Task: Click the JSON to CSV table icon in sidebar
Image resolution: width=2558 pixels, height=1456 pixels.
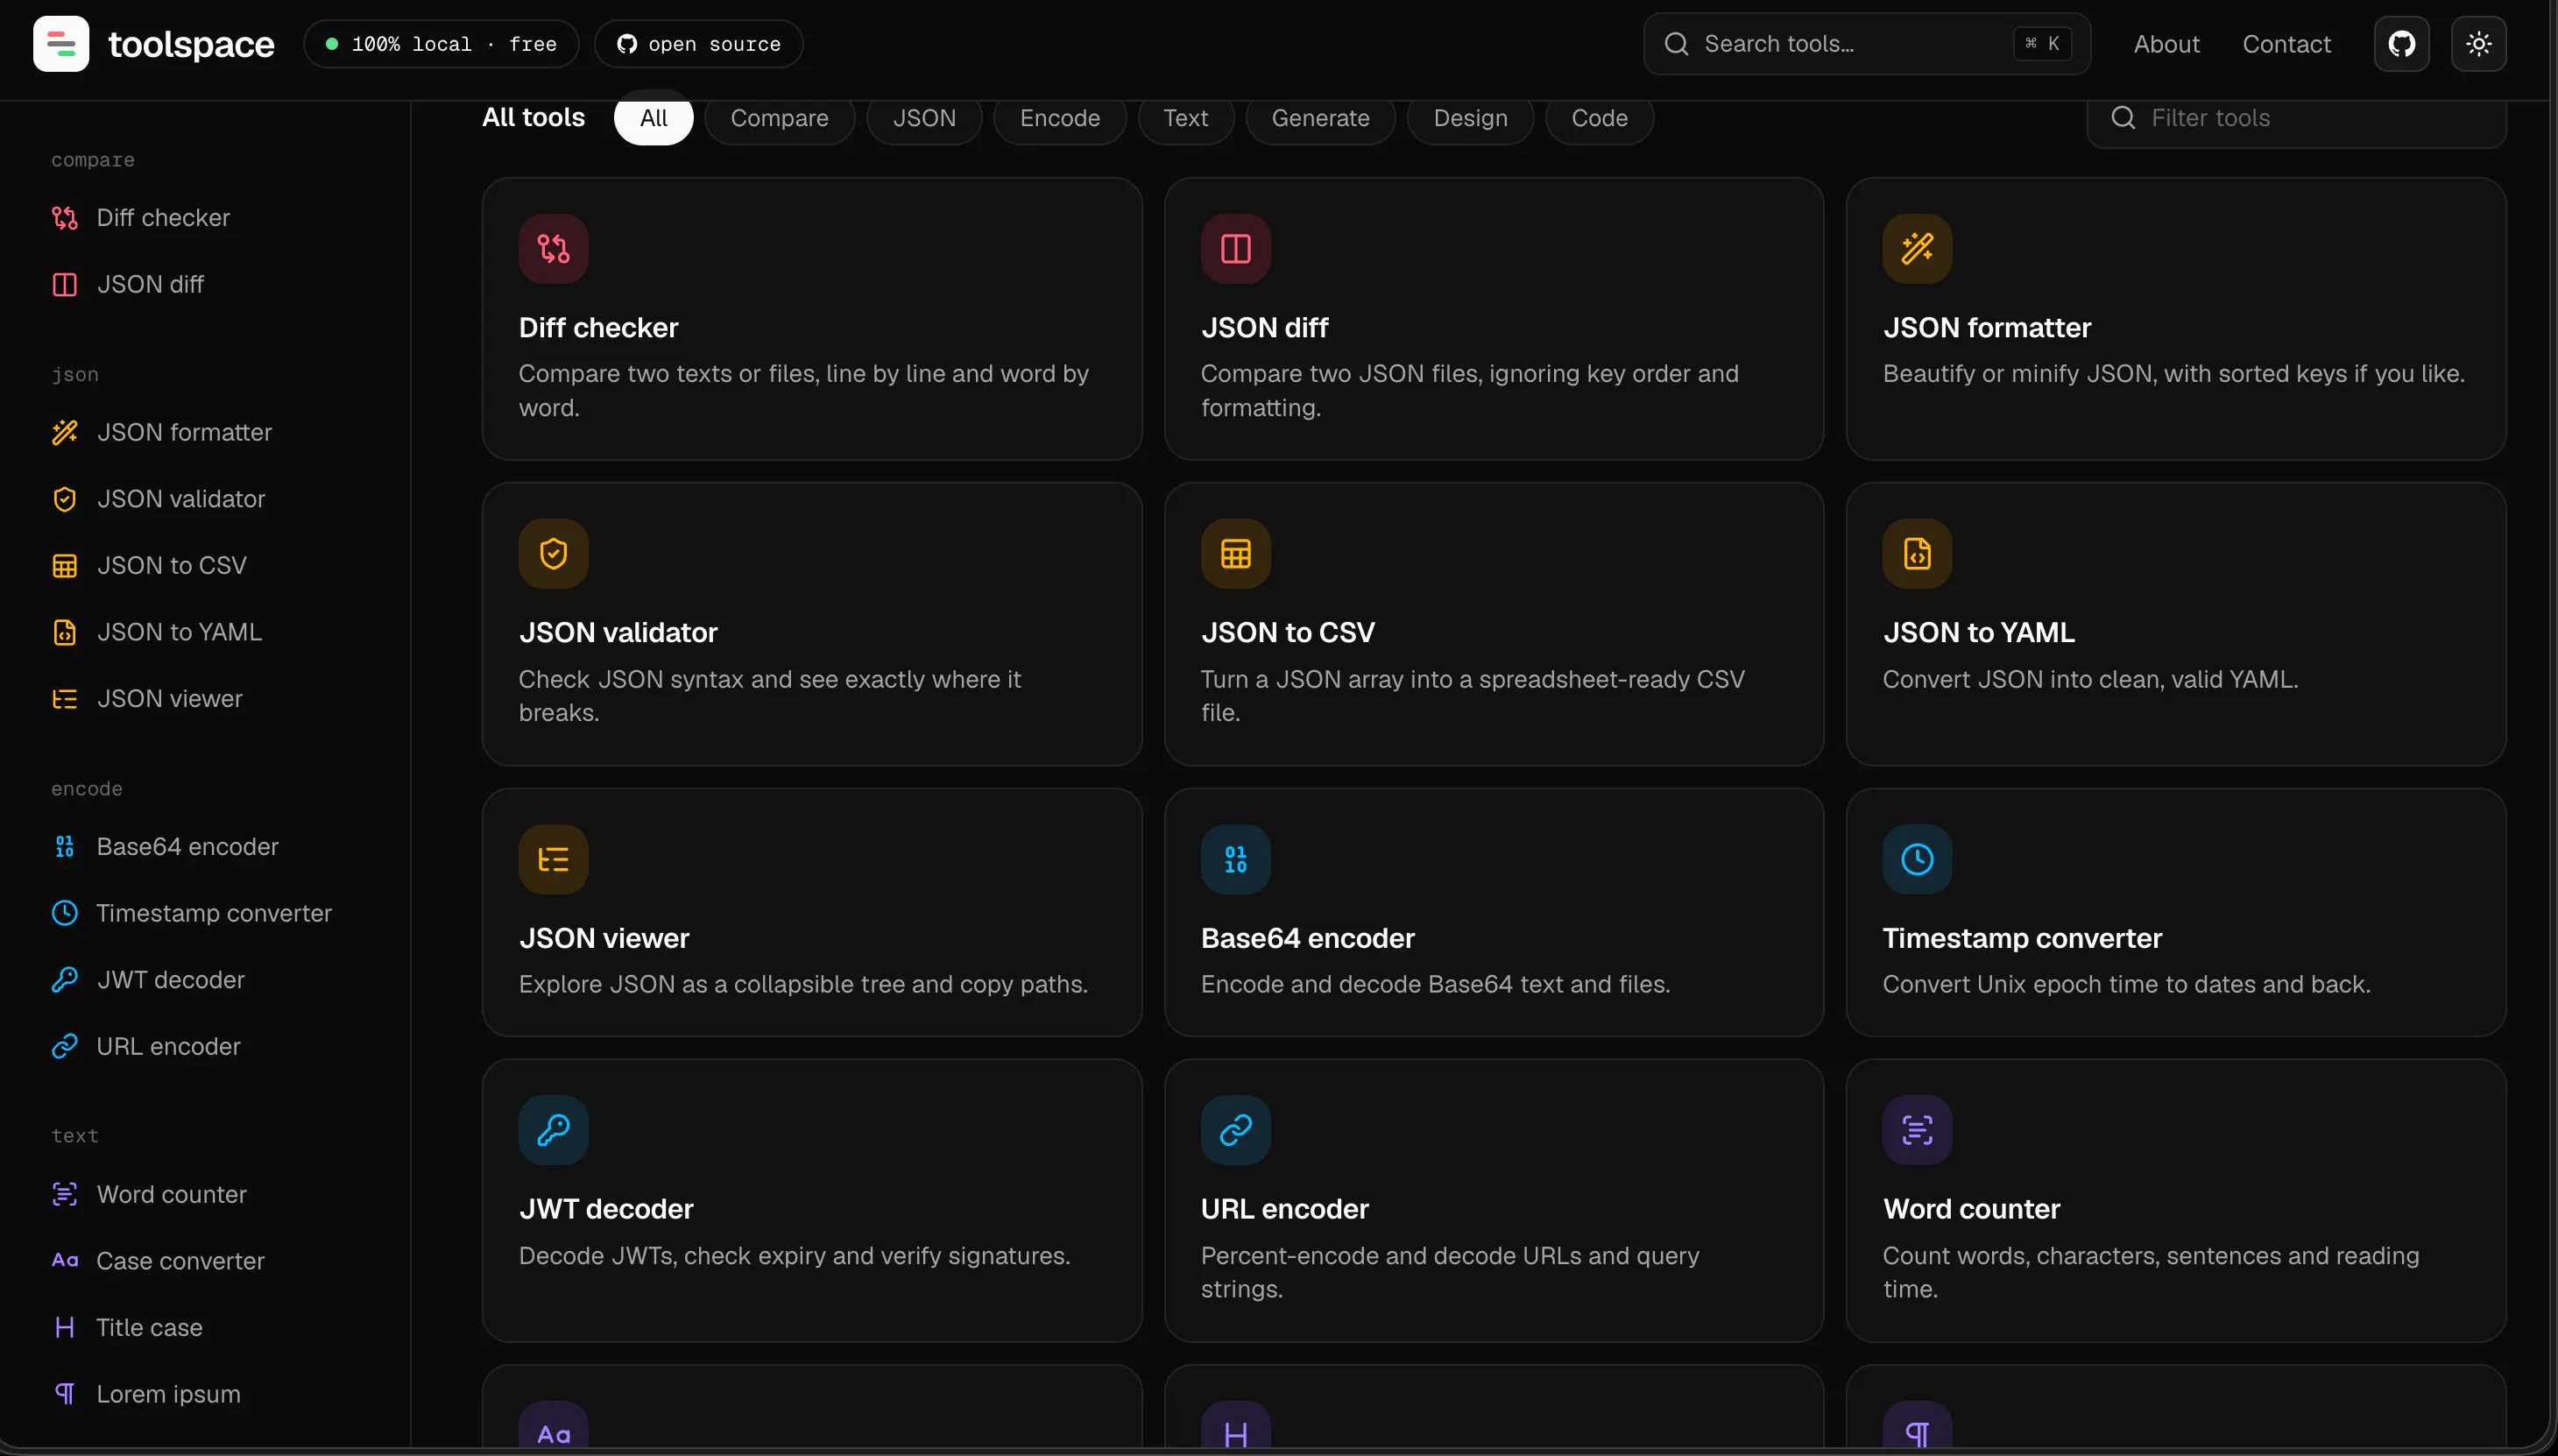Action: (x=65, y=566)
